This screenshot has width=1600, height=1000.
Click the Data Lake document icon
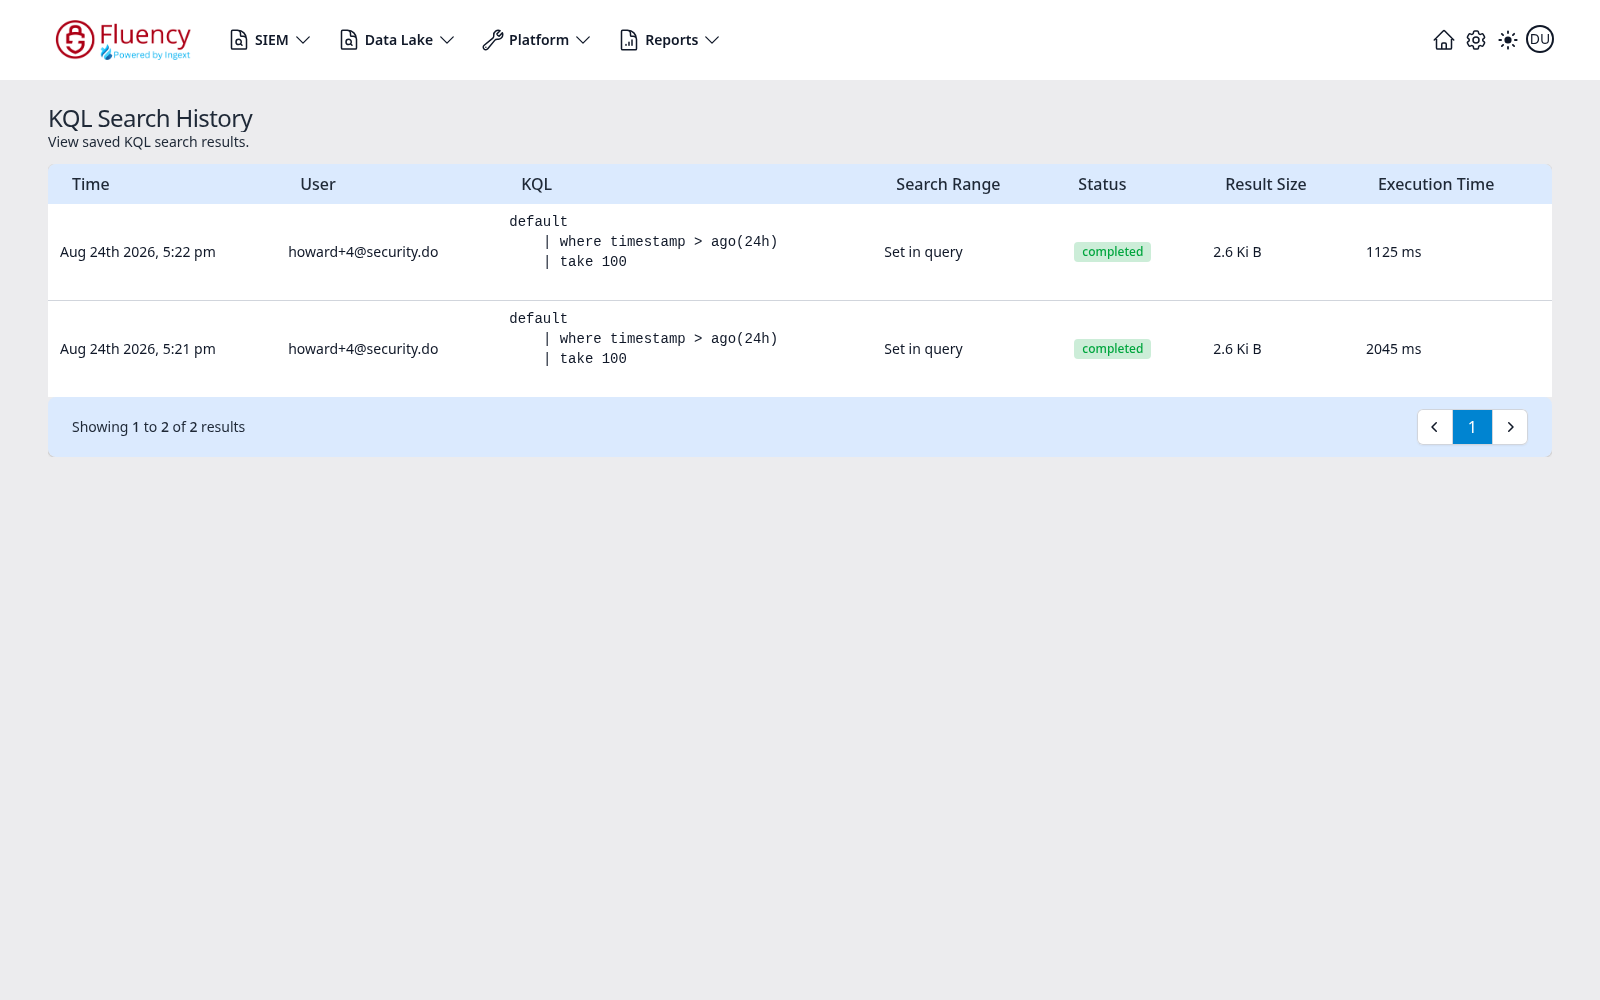[349, 40]
